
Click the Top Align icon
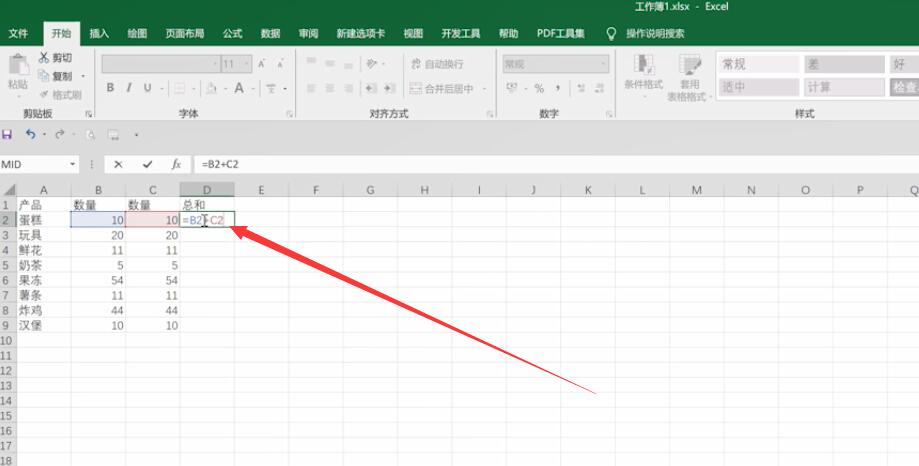(311, 63)
